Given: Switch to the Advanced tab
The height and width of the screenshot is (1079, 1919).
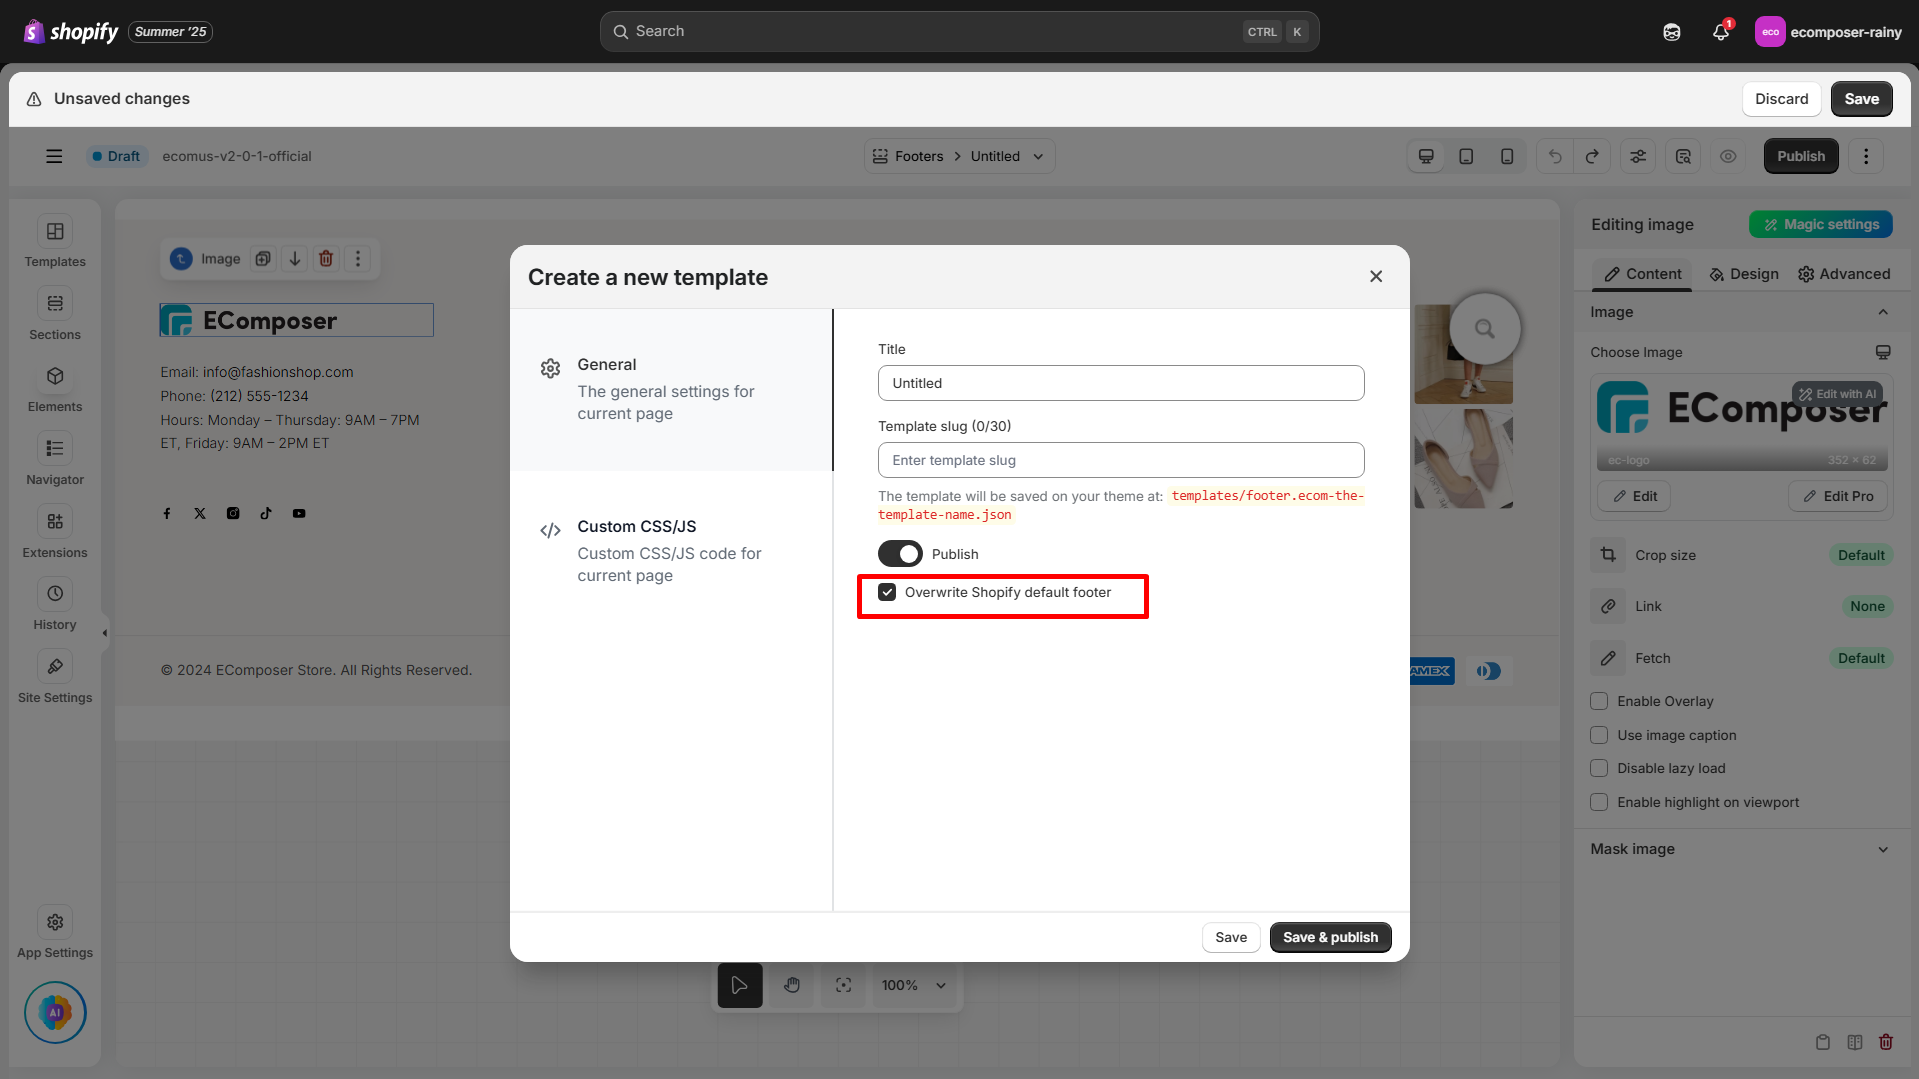Looking at the screenshot, I should click(x=1845, y=273).
